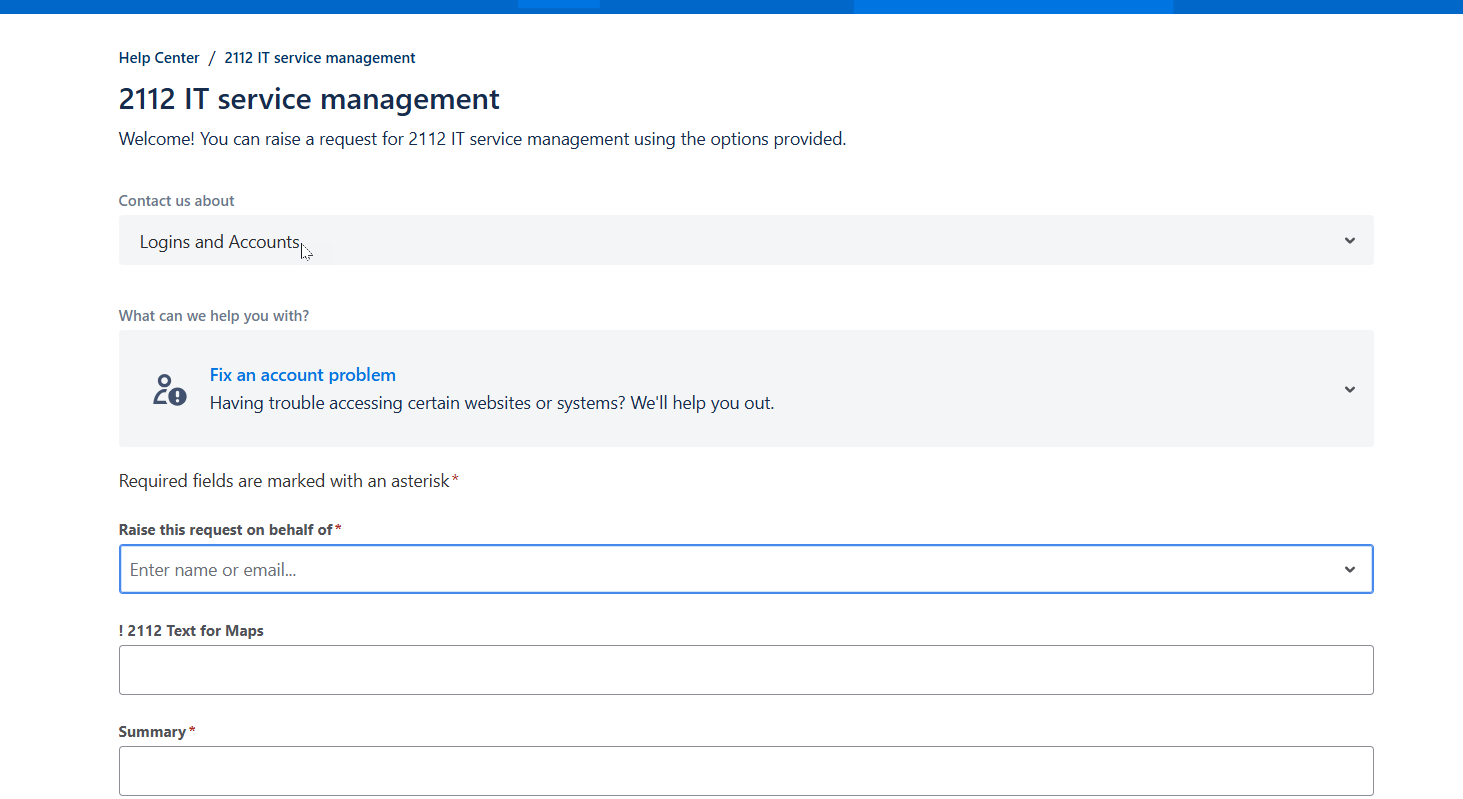
Task: Click the Fix an account problem title
Action: coord(302,375)
